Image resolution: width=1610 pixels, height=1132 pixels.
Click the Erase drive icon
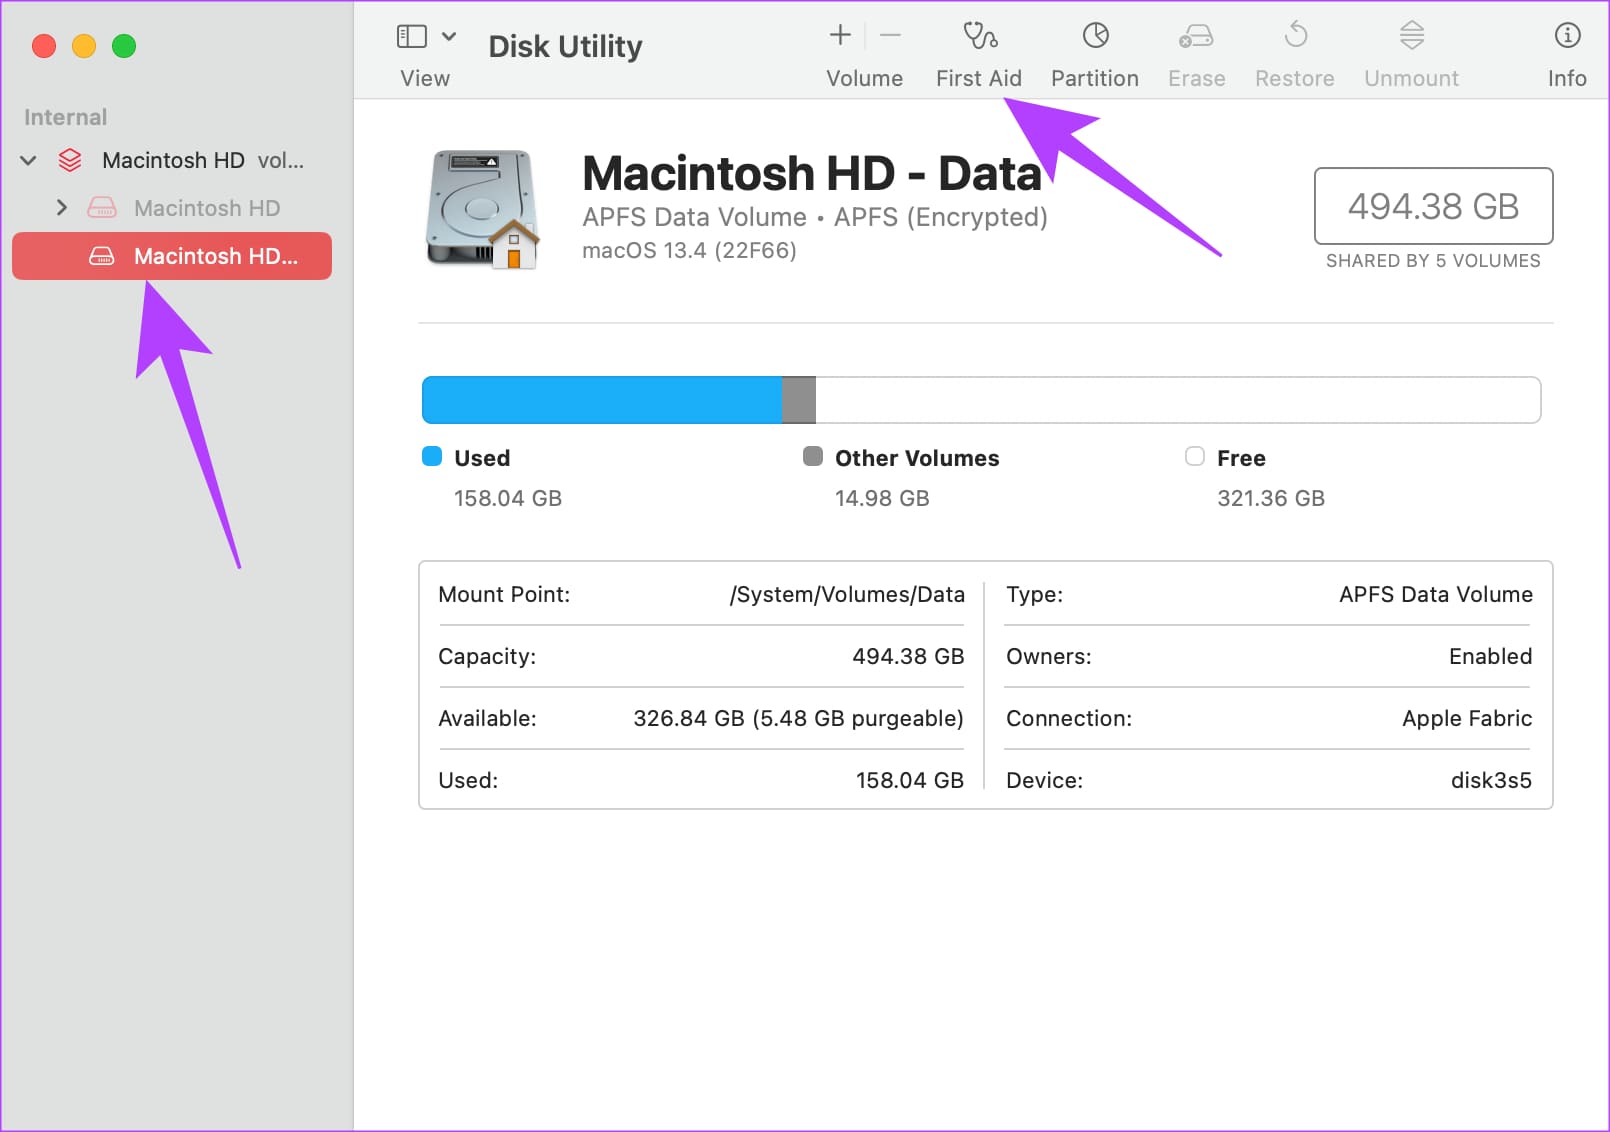(1196, 37)
